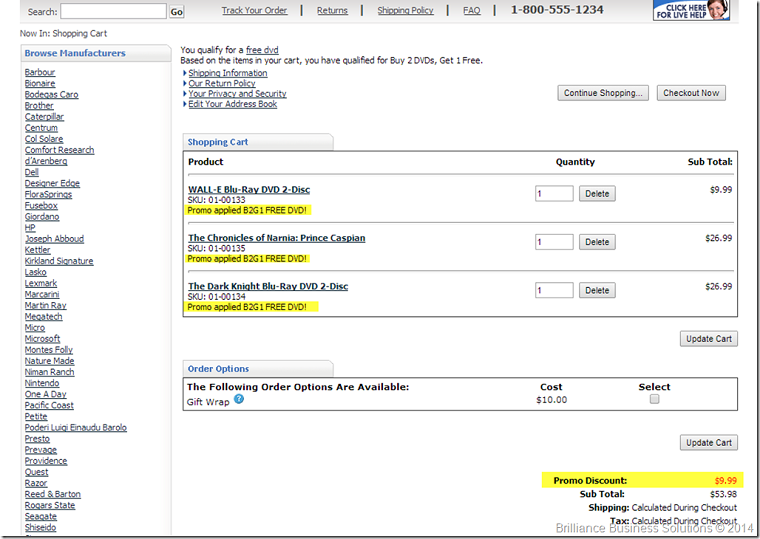The image size is (760, 539).
Task: Click the live help banner image
Action: coord(691,10)
